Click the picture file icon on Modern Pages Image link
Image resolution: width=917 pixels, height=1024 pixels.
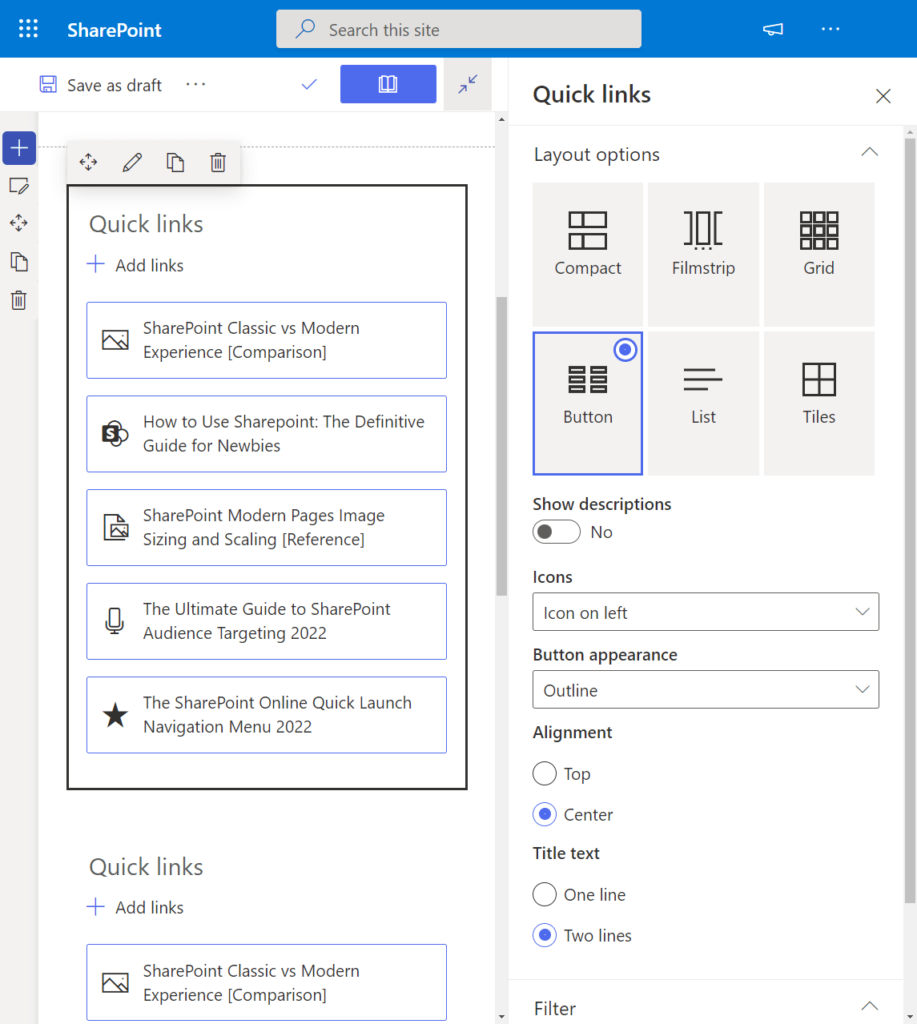point(116,527)
